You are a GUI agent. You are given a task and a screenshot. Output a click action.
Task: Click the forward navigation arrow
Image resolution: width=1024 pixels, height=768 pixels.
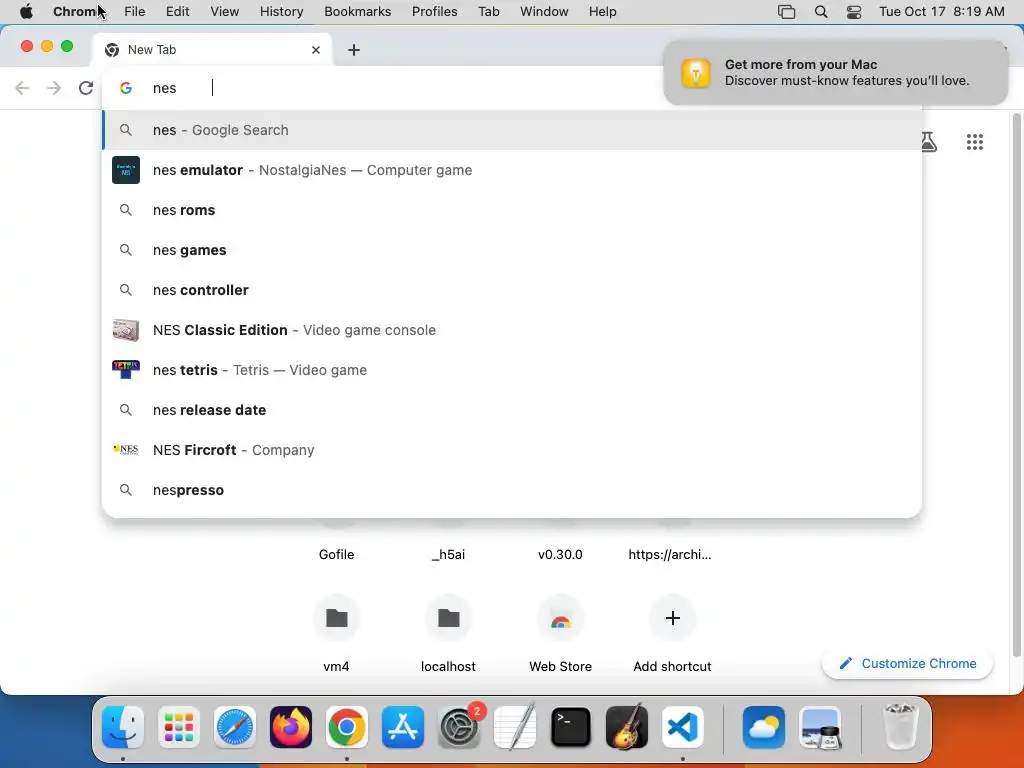[x=54, y=88]
